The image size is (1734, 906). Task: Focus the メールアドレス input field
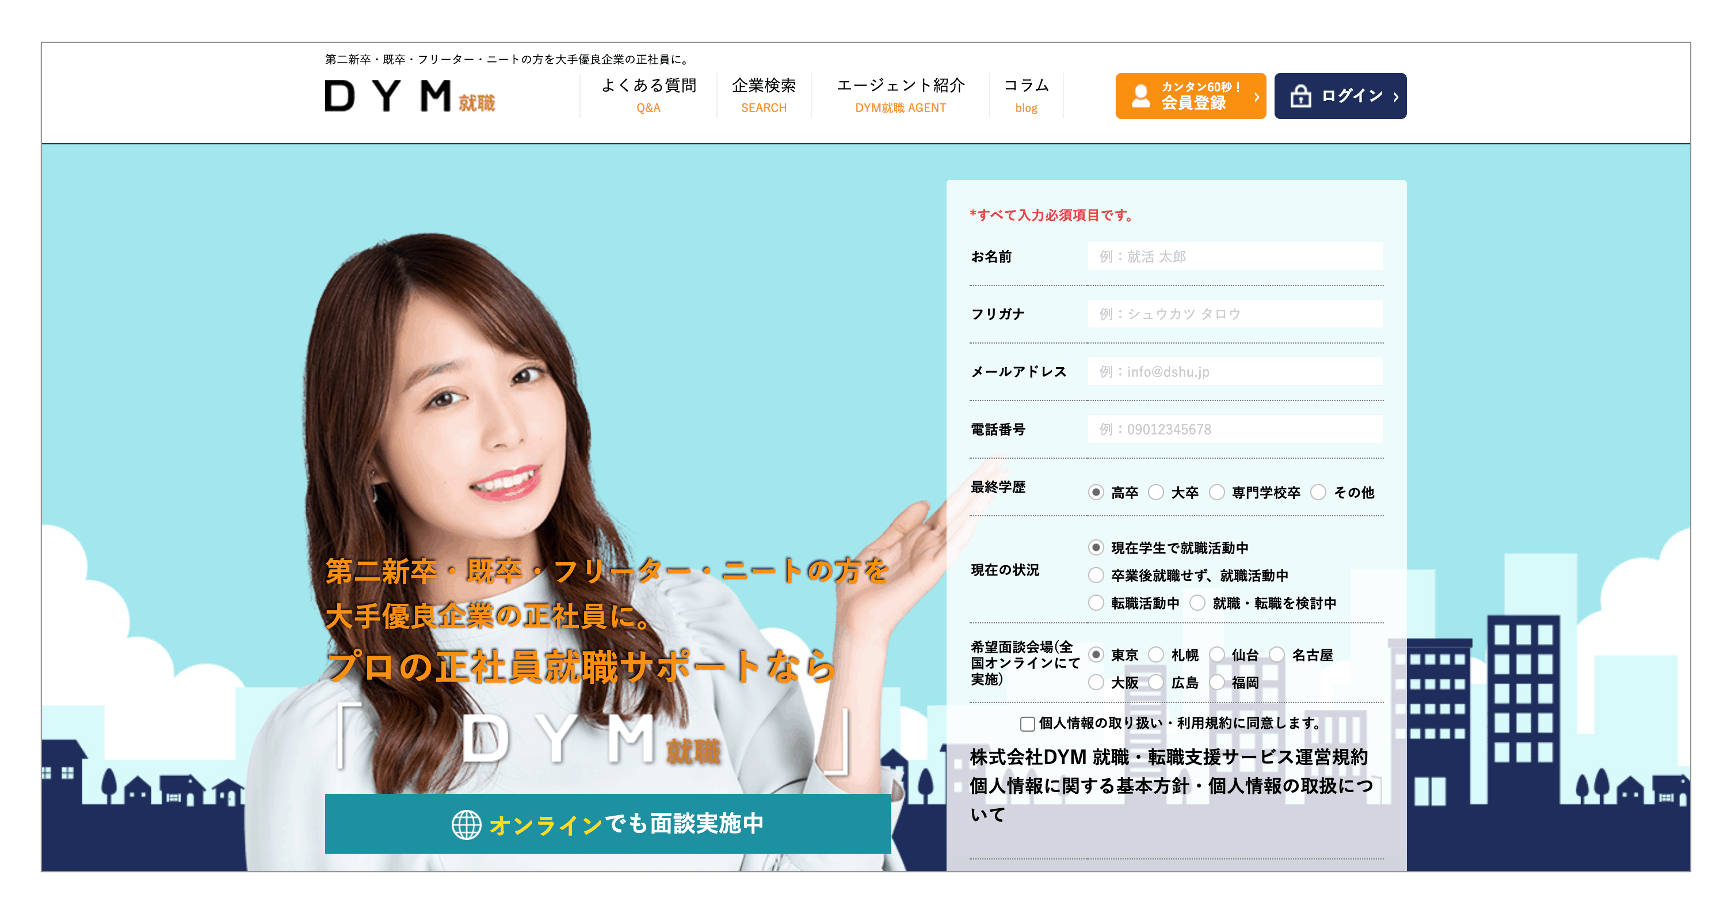[x=1235, y=371]
